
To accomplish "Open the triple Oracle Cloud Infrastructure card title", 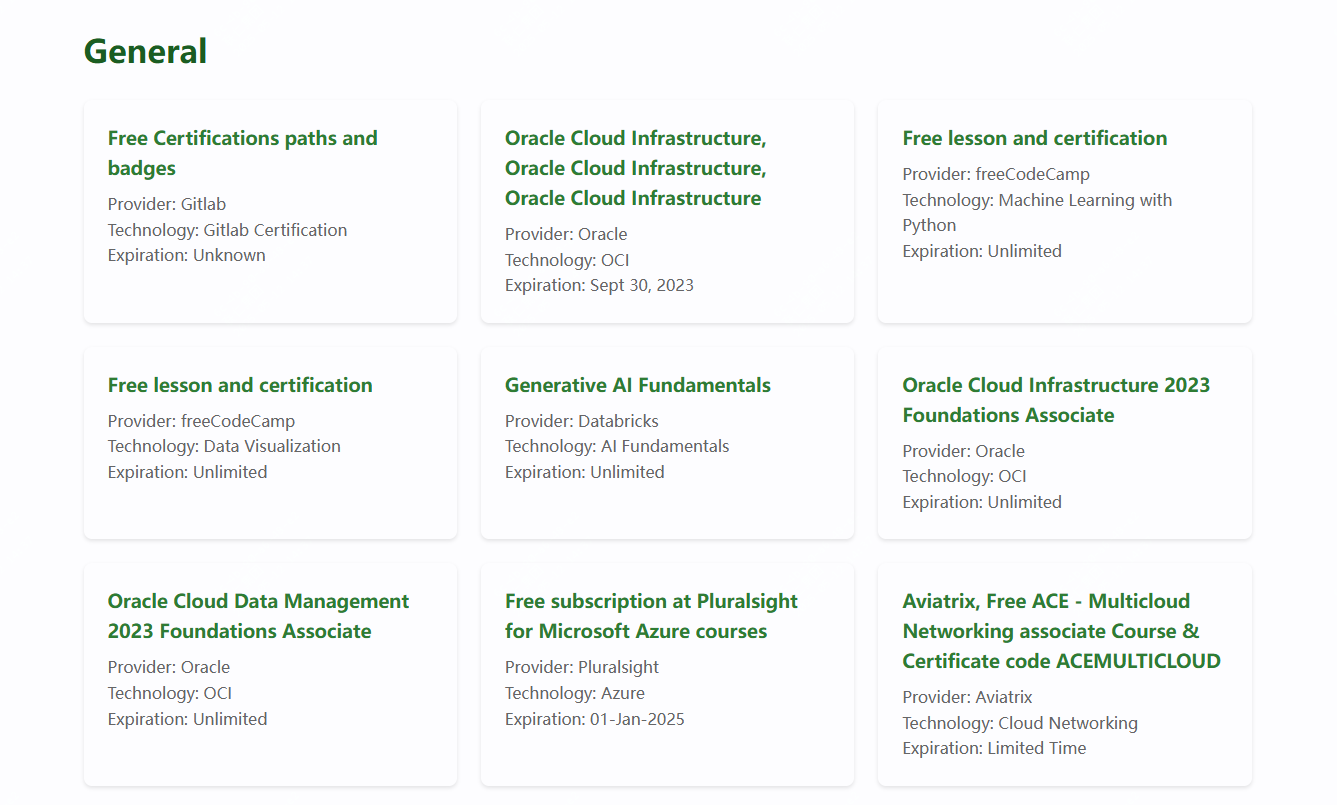I will (635, 168).
